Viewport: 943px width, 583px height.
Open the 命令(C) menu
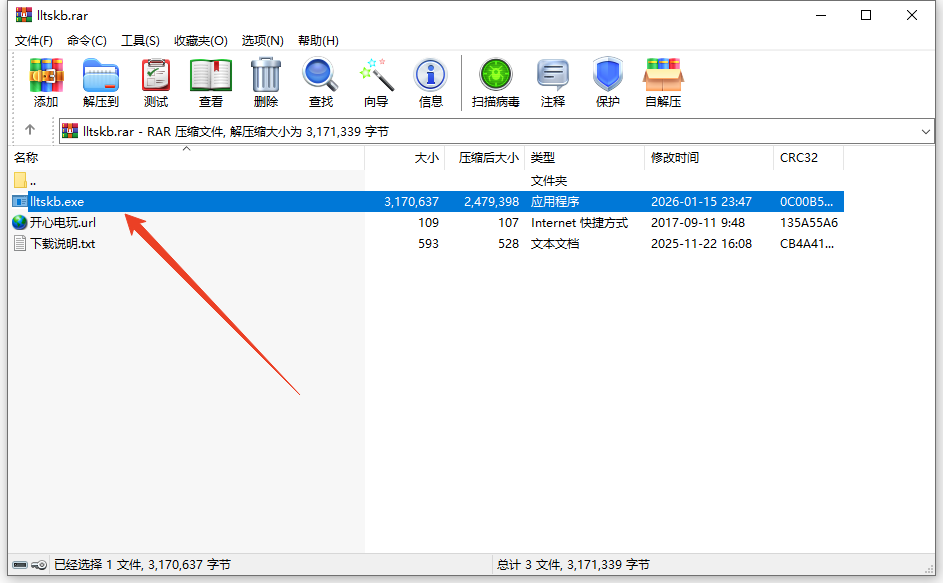click(87, 40)
